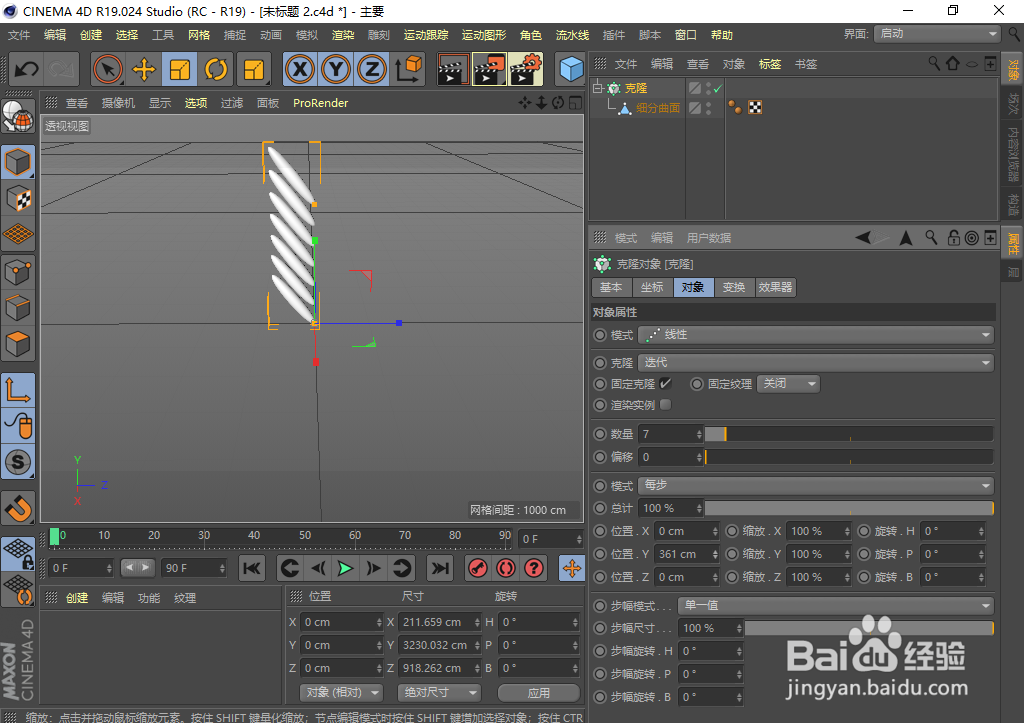Select 细分曲面 object in tree
Viewport: 1024px width, 723px height.
[x=658, y=108]
